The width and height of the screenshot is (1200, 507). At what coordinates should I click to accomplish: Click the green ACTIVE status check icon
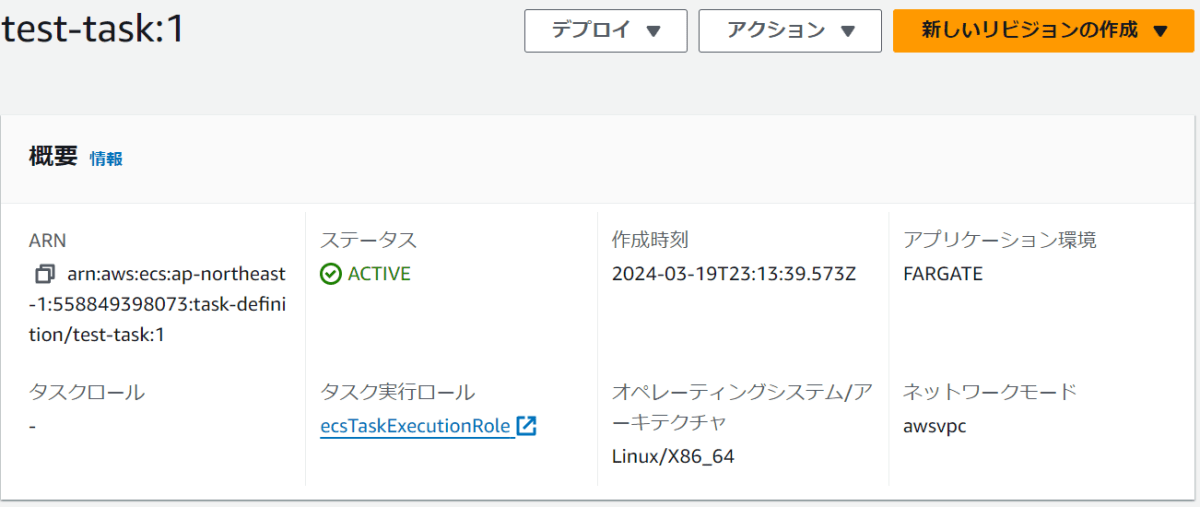[x=331, y=274]
